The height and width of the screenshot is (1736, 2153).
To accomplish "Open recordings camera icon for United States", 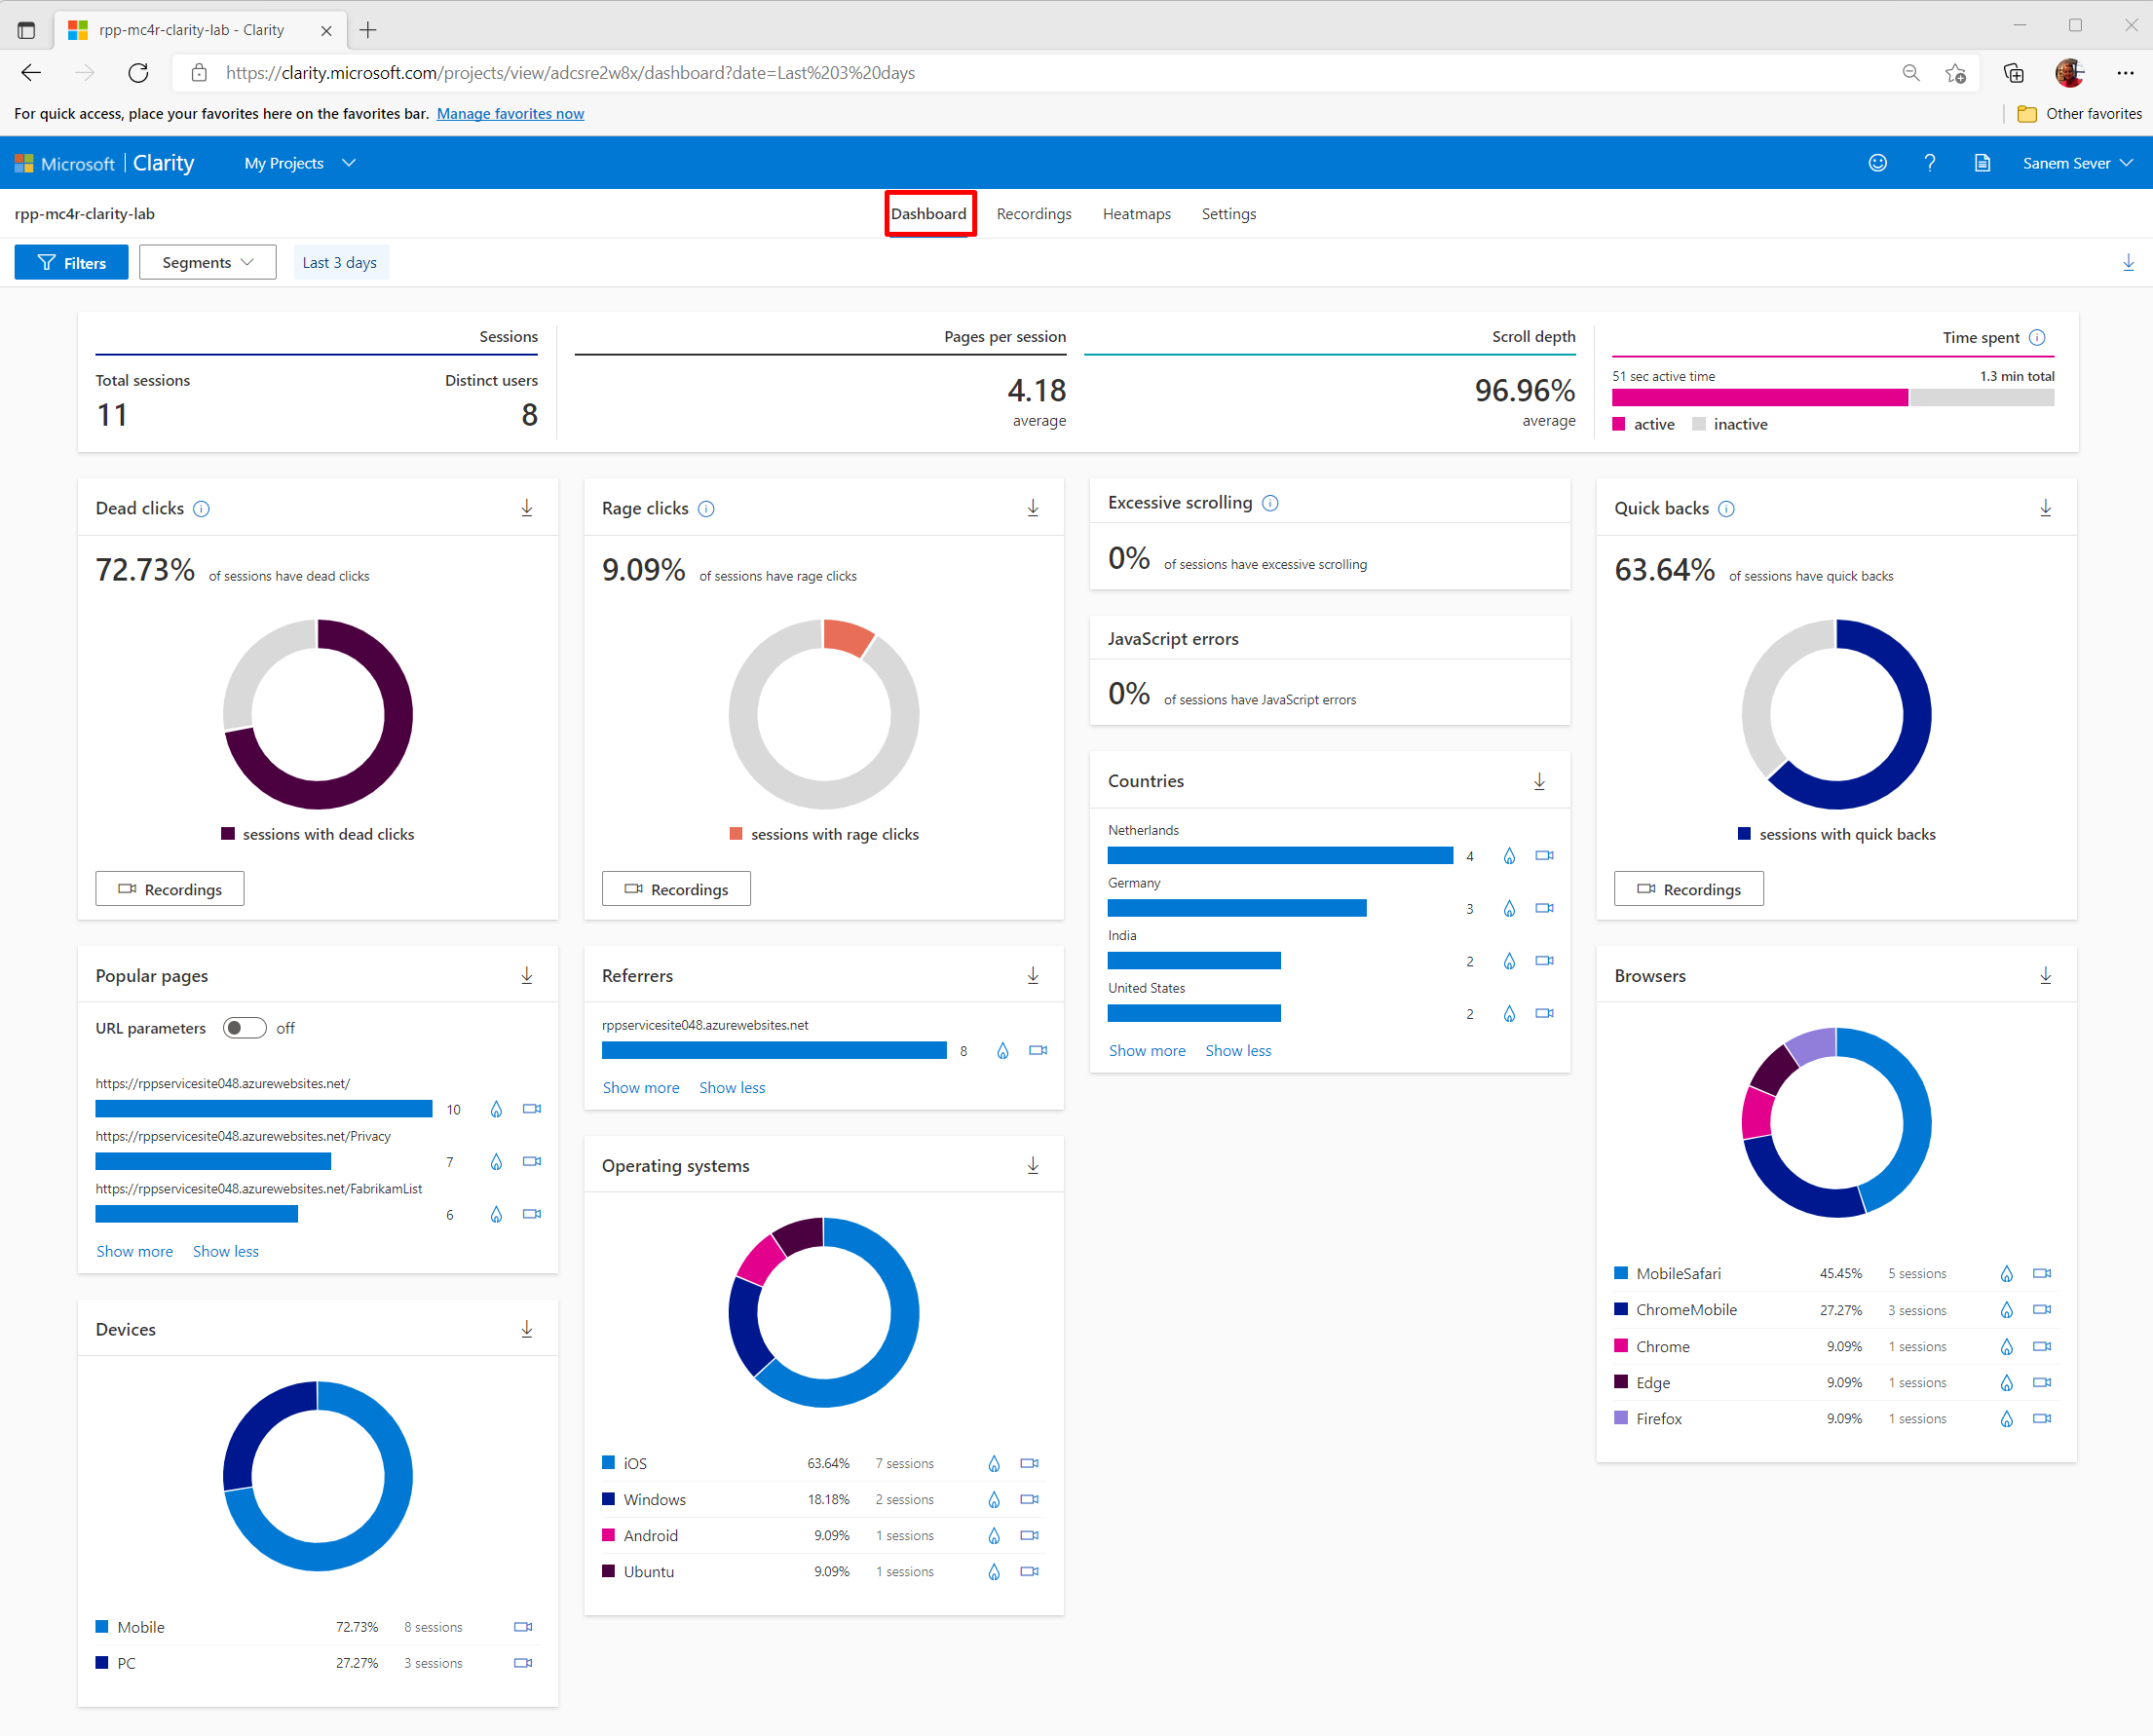I will (x=1544, y=1013).
